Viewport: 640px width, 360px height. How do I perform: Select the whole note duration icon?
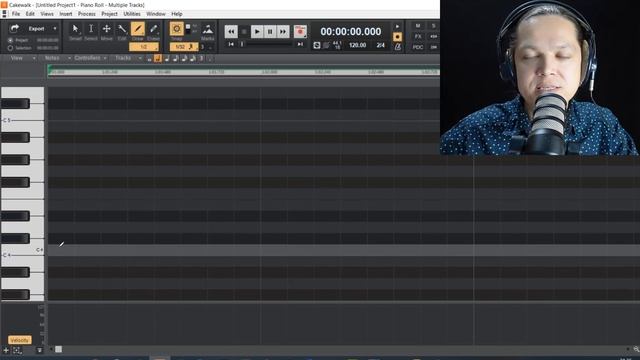click(x=149, y=58)
